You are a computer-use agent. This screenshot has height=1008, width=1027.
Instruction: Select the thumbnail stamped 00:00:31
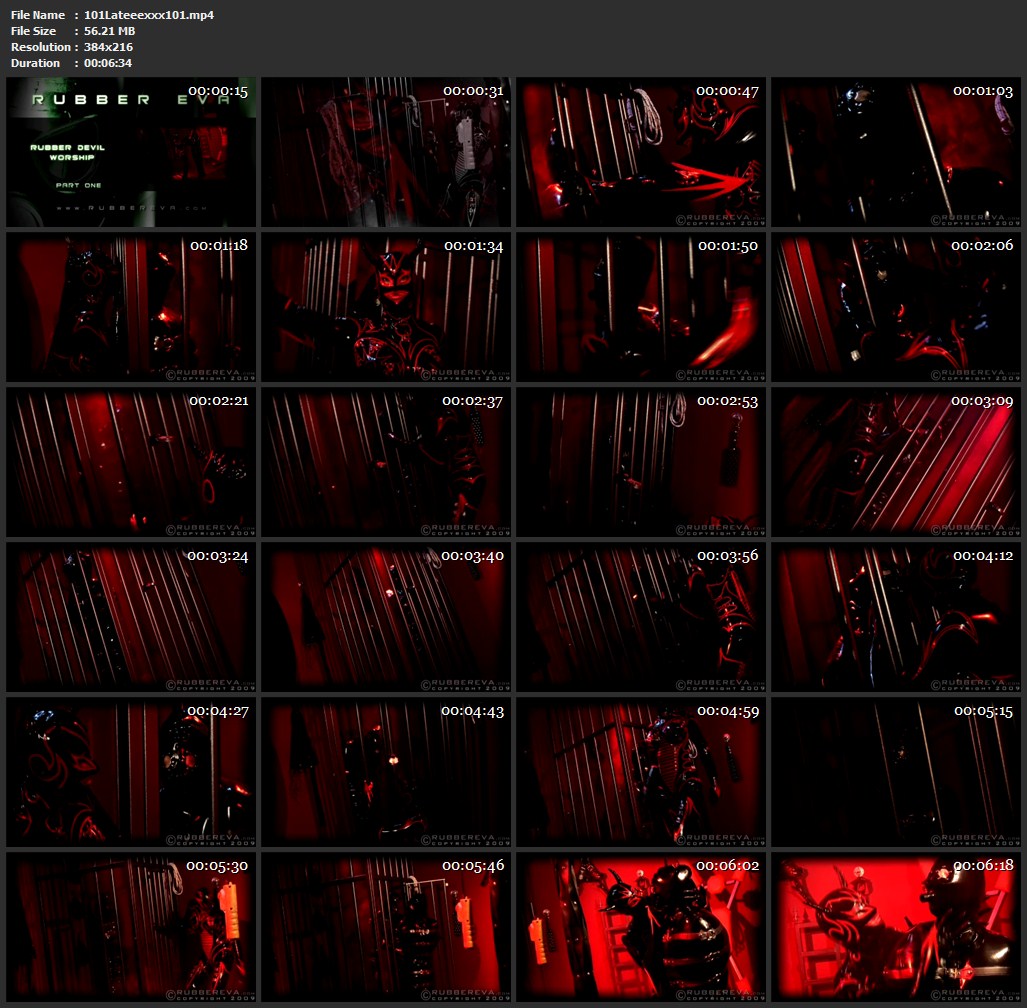386,152
